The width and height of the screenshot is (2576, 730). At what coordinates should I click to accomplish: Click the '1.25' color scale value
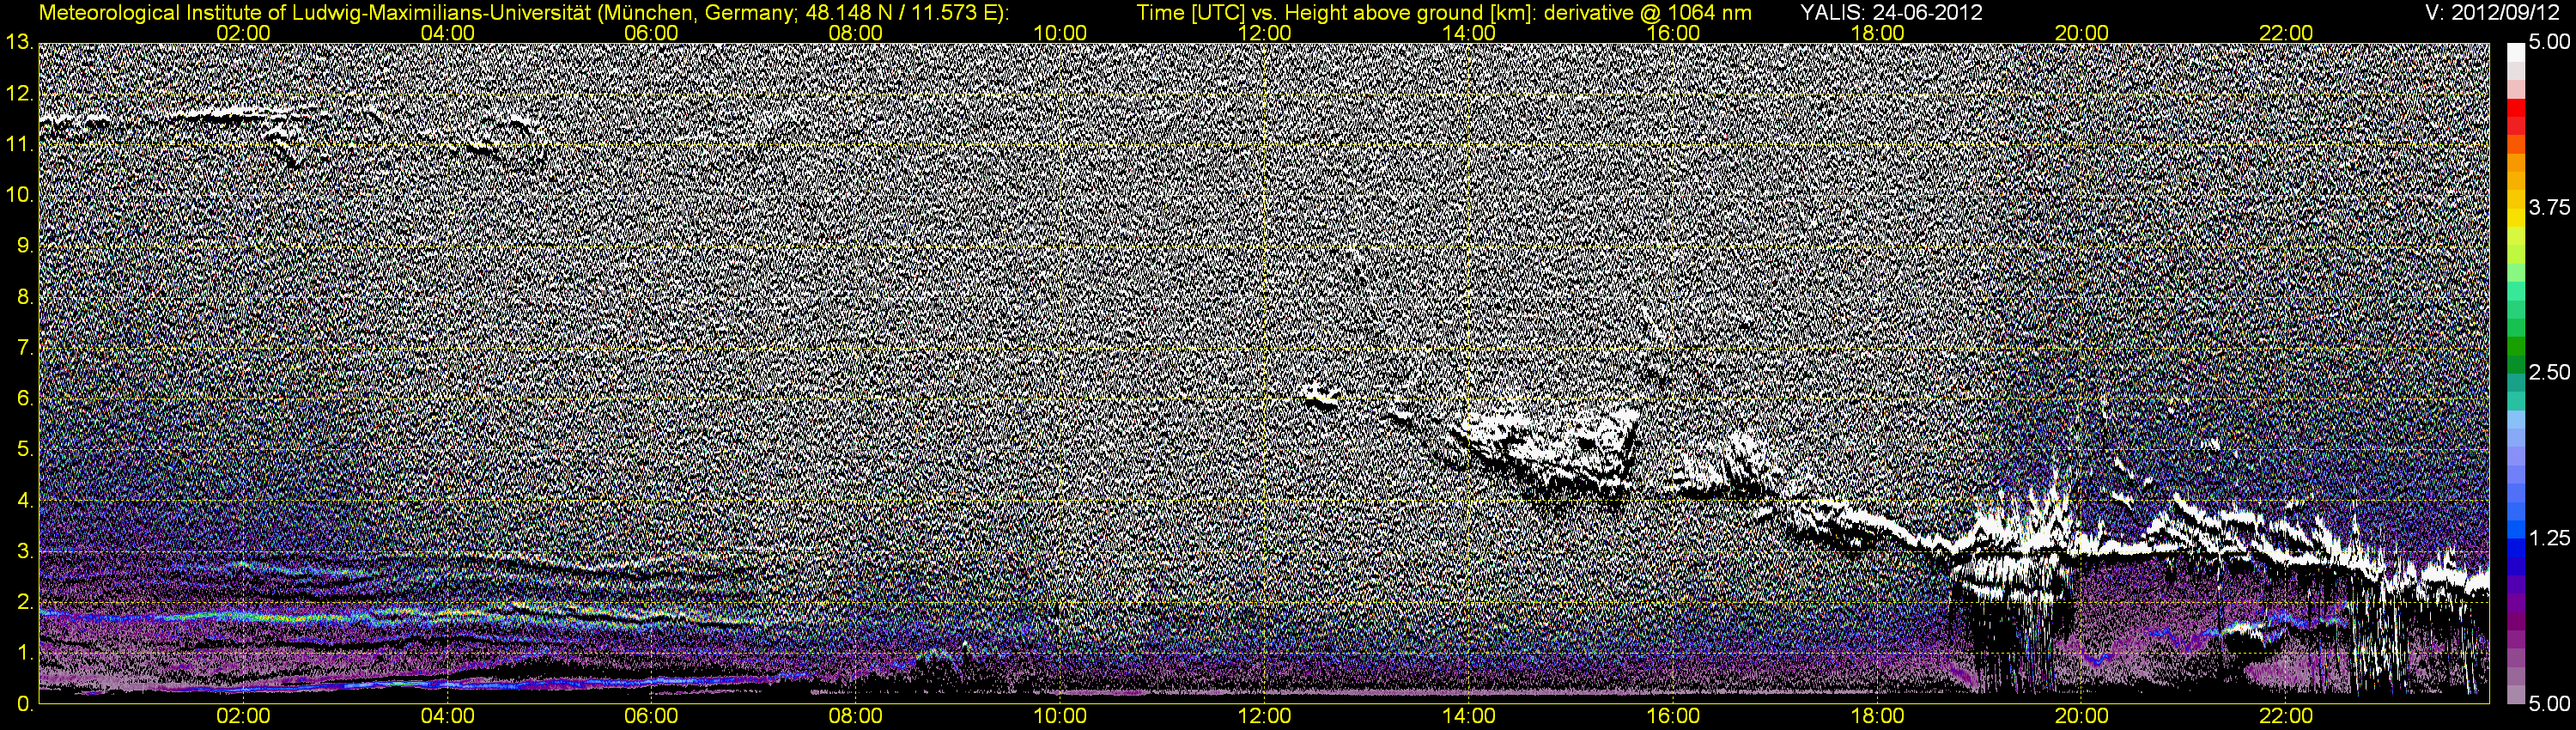(x=2549, y=538)
